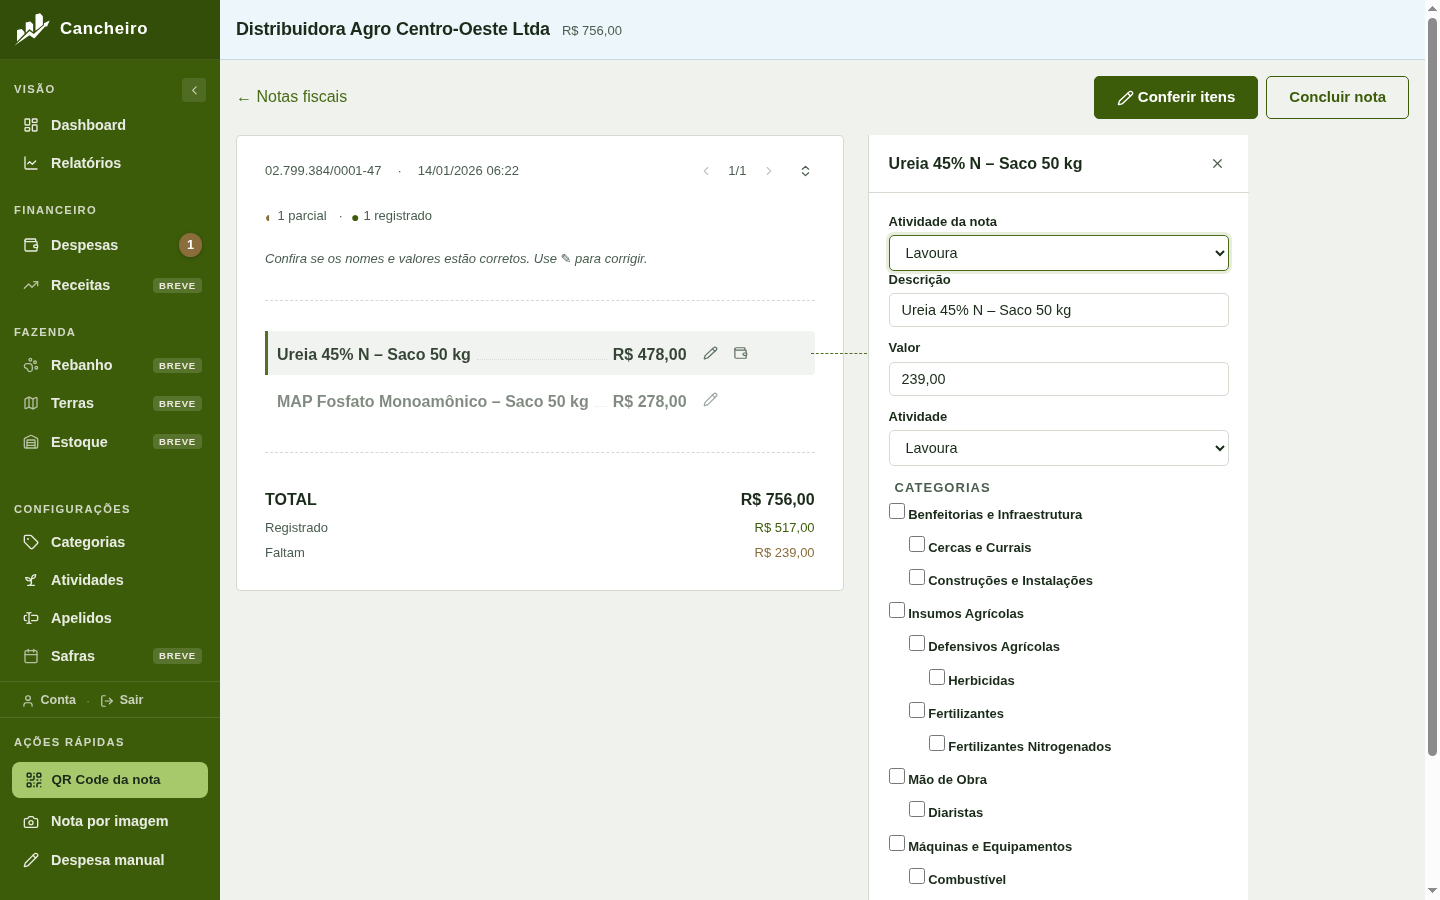The image size is (1440, 900).
Task: Tick the Diaristas checkbox
Action: click(x=917, y=809)
